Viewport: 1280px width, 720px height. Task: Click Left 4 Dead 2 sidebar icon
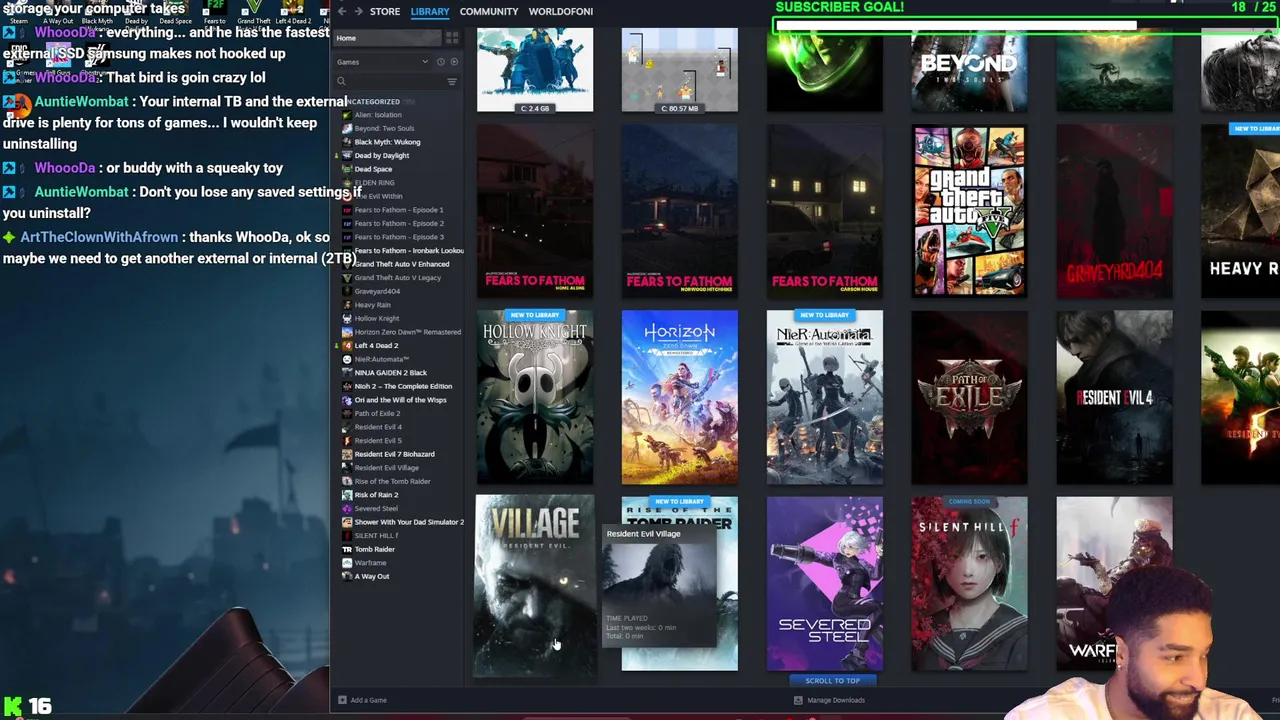(x=347, y=345)
